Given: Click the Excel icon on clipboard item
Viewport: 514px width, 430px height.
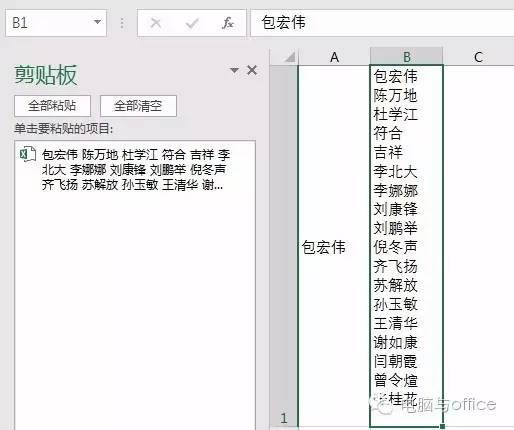Looking at the screenshot, I should pyautogui.click(x=27, y=154).
